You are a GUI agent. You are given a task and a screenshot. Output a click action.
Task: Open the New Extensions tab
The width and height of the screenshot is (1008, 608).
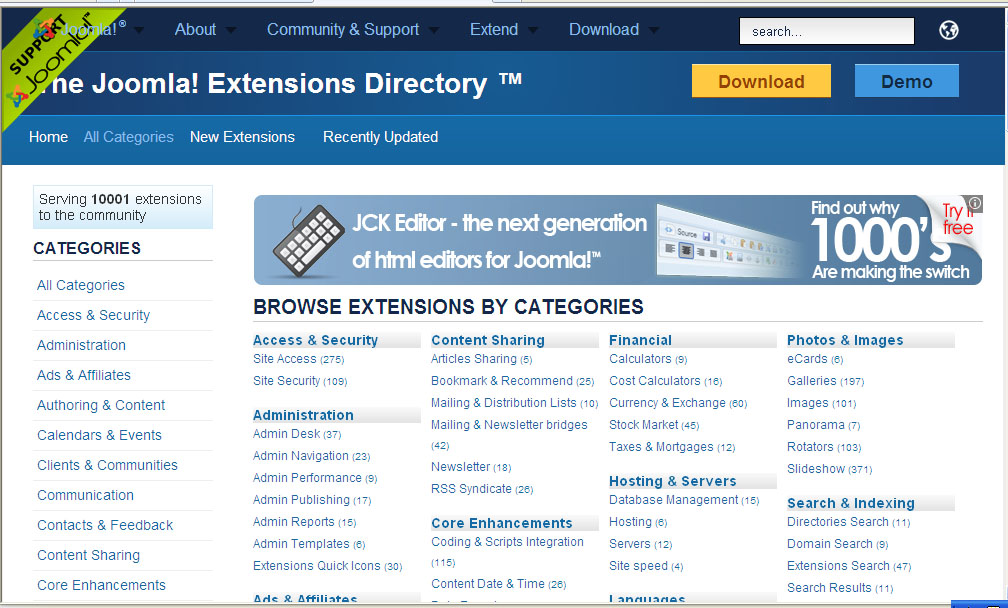click(x=242, y=137)
